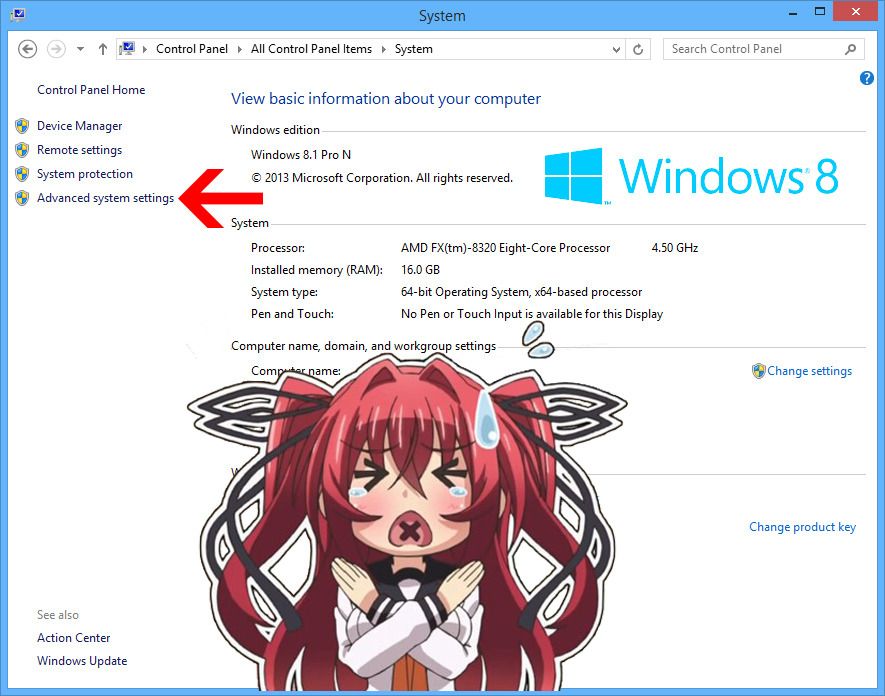Open Remote settings link
Viewport: 885px width, 696px height.
click(x=80, y=150)
